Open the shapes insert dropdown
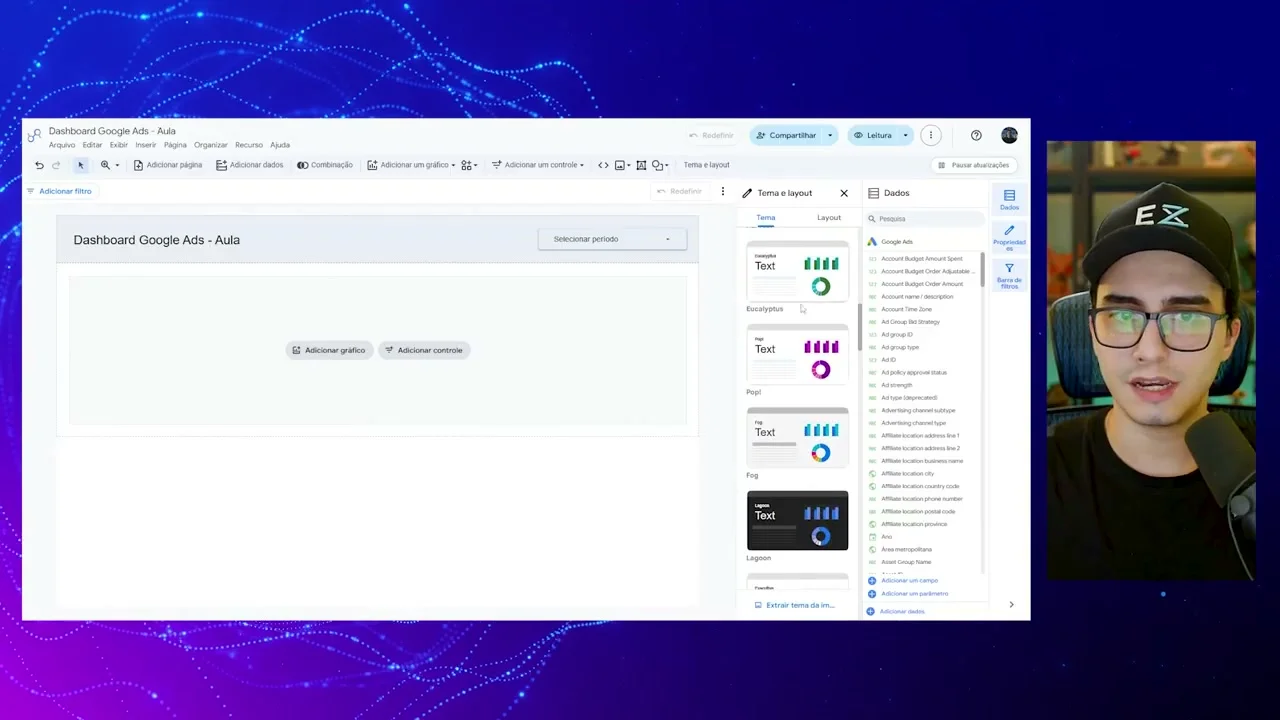Image resolution: width=1280 pixels, height=720 pixels. 660,165
